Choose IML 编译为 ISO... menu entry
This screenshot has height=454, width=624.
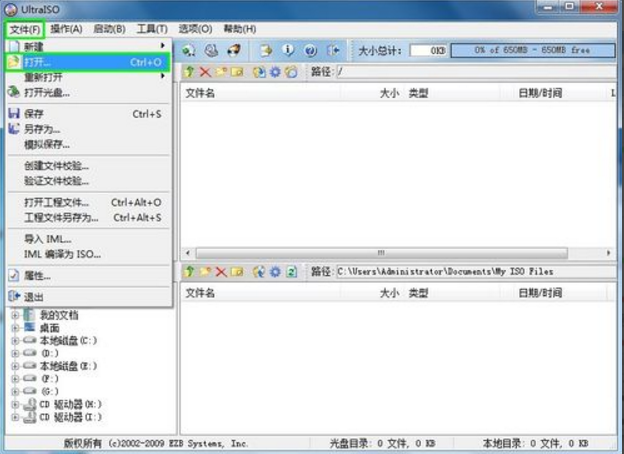tap(89, 254)
